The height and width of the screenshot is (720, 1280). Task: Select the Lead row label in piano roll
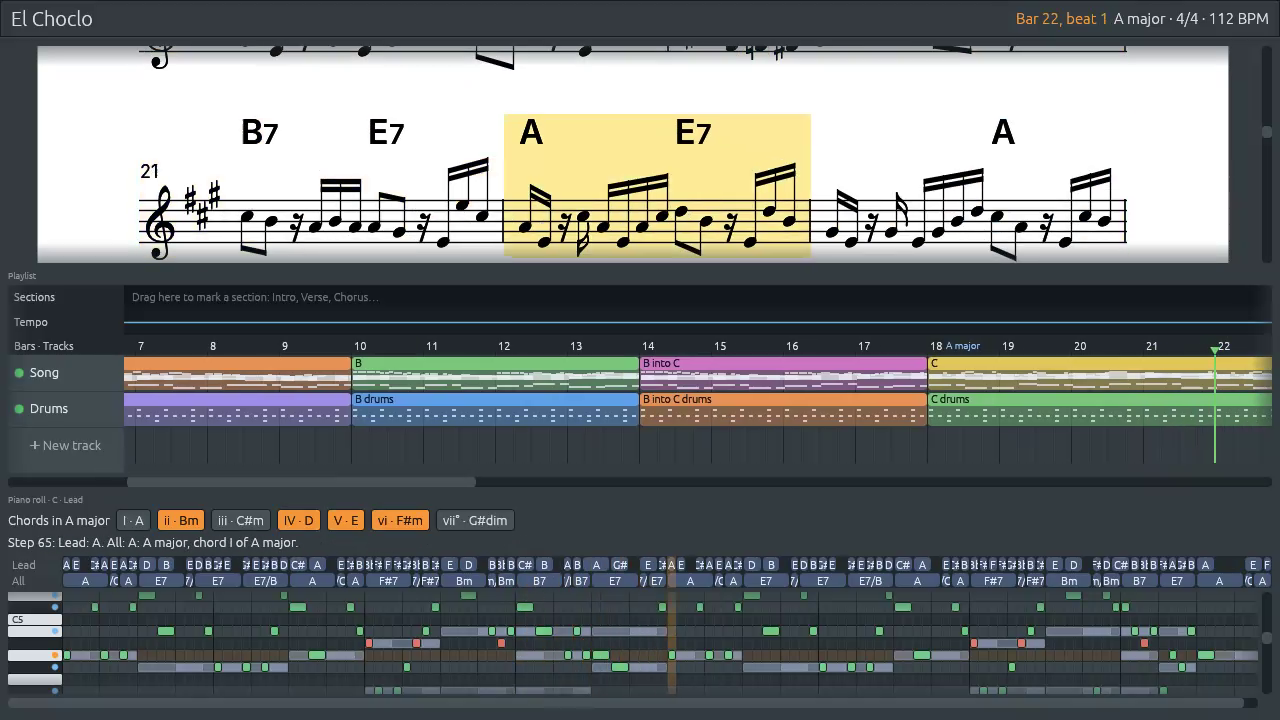pos(23,565)
